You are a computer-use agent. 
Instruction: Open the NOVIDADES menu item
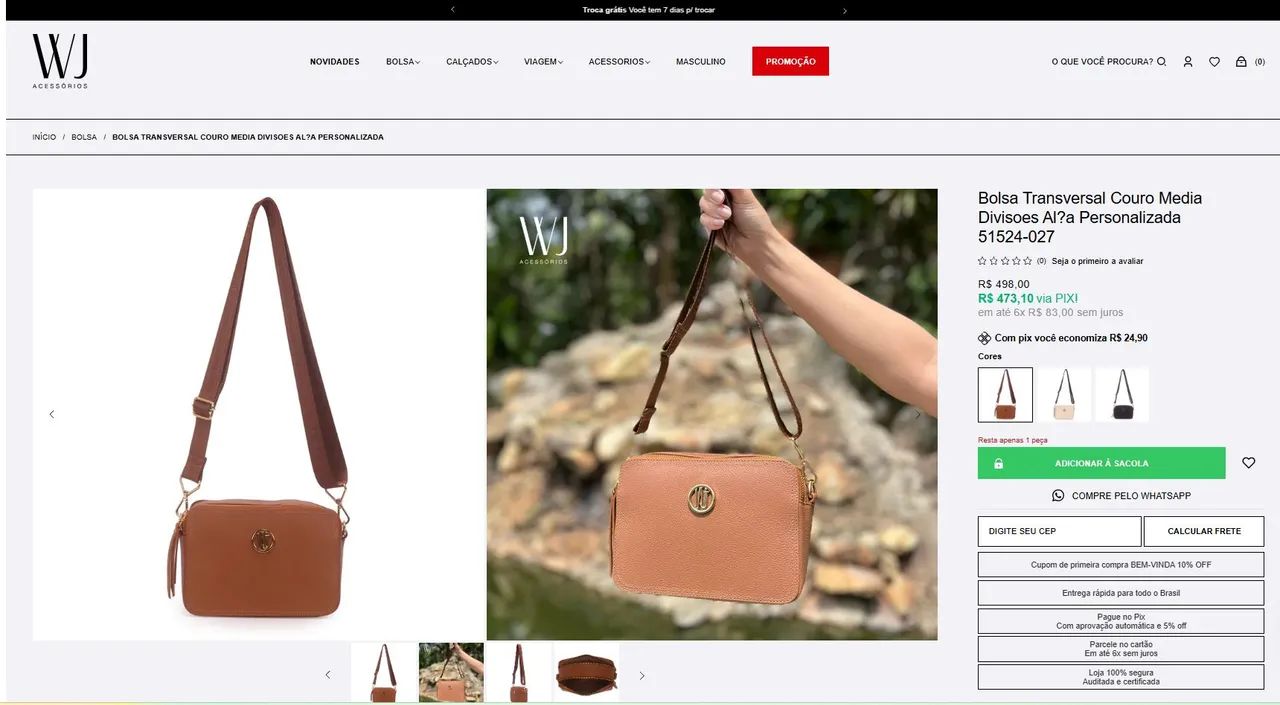[x=335, y=62]
